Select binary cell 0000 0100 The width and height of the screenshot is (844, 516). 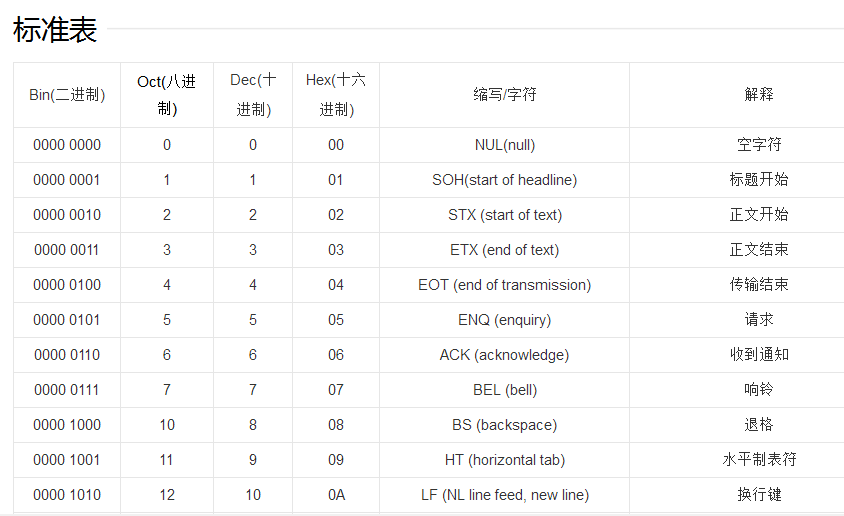tap(67, 285)
